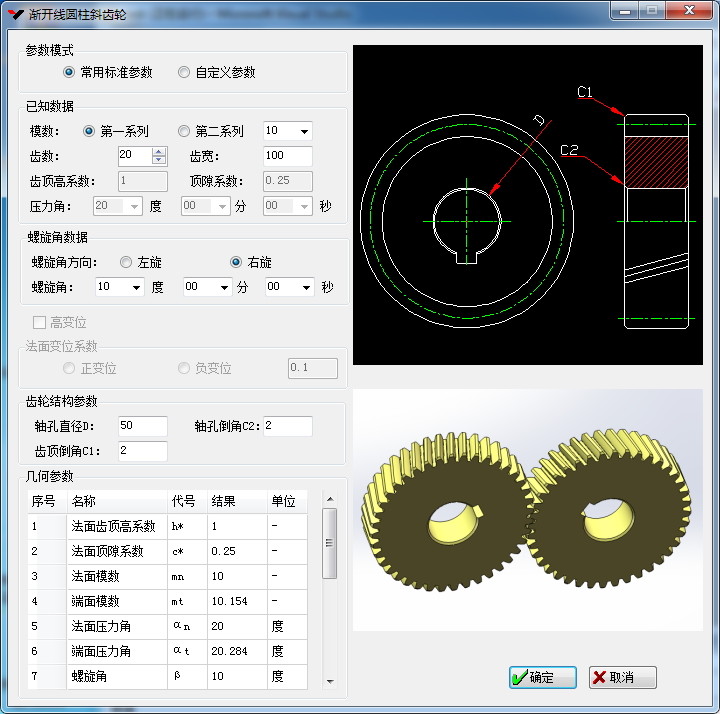Image resolution: width=720 pixels, height=714 pixels.
Task: Click the 齿顶倒角C1 input field
Action: tap(143, 451)
